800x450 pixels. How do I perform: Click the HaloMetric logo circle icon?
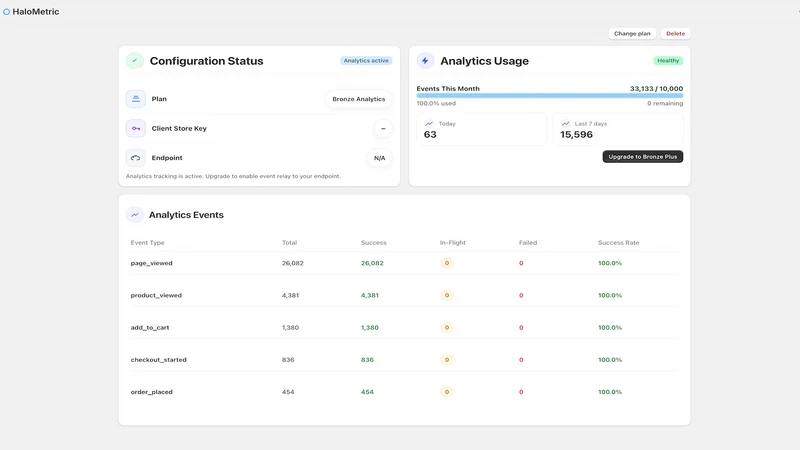click(x=7, y=12)
